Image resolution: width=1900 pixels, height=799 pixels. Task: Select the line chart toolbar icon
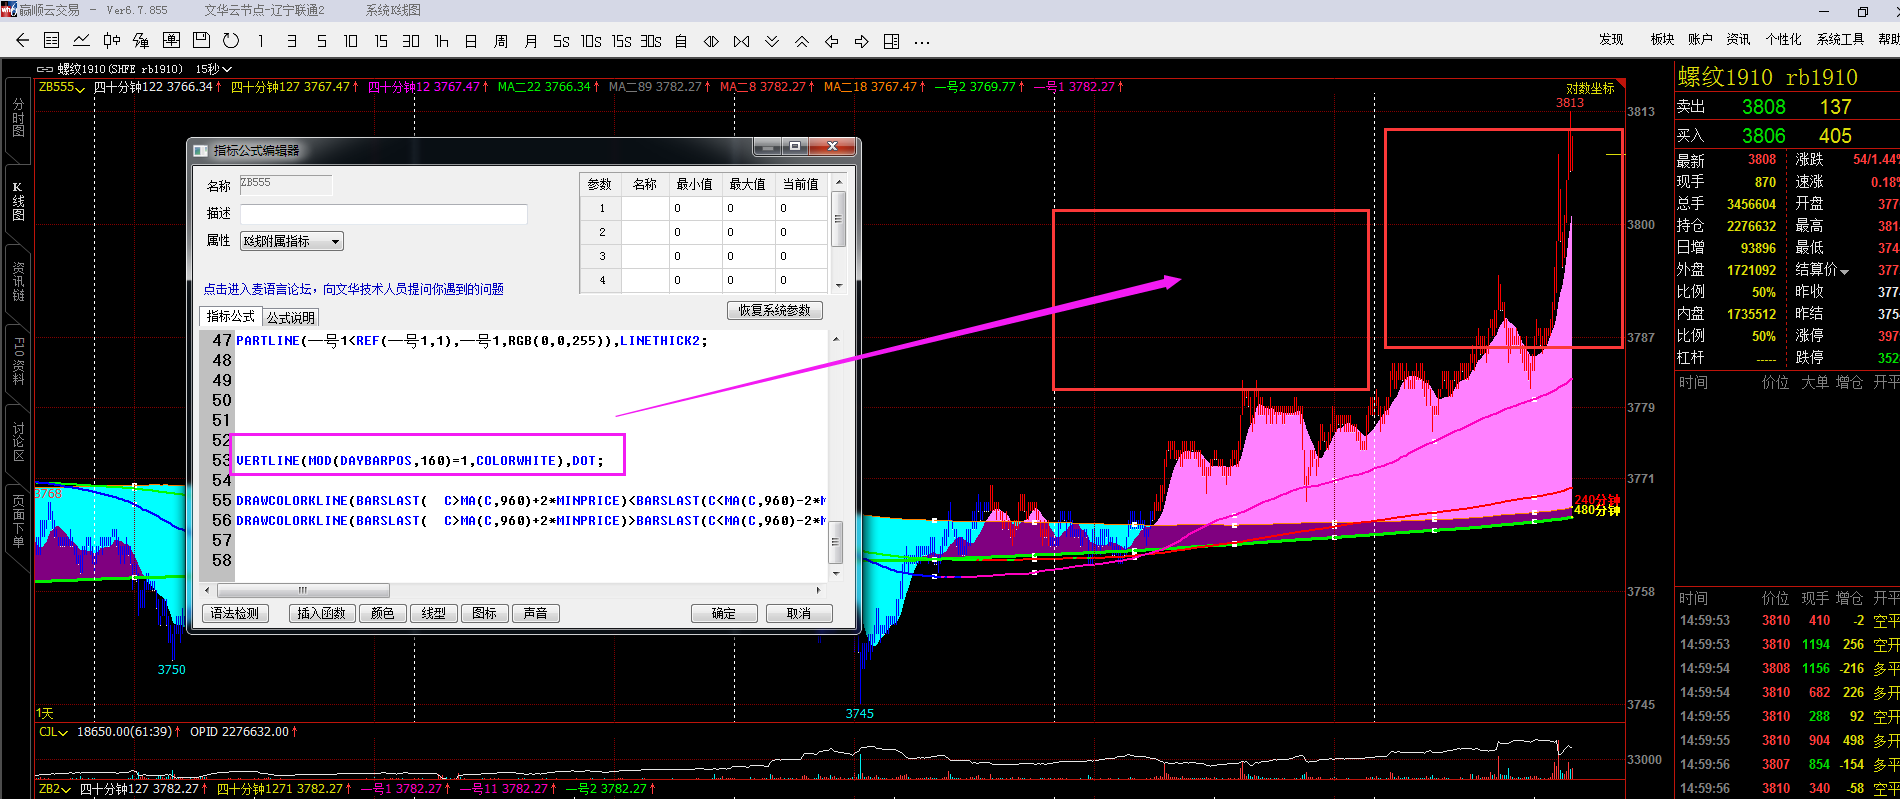click(x=82, y=41)
